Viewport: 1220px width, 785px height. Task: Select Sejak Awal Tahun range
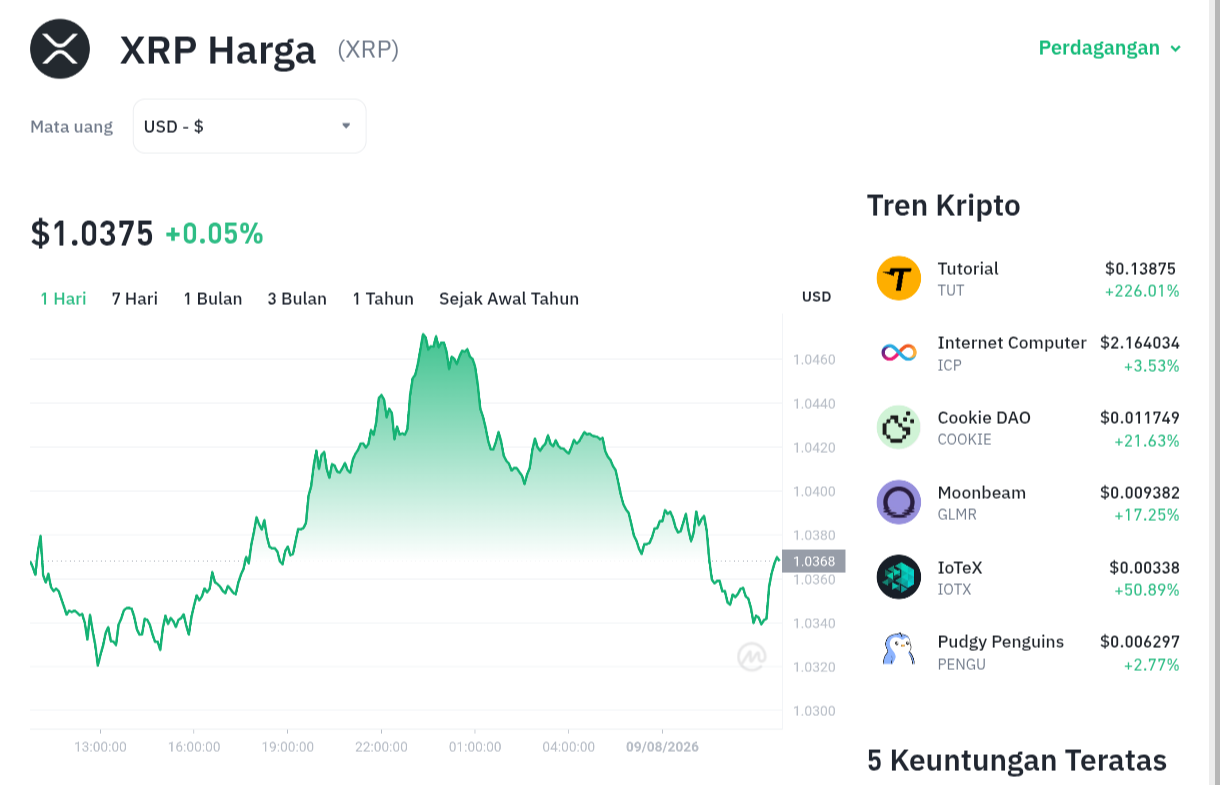pos(509,298)
